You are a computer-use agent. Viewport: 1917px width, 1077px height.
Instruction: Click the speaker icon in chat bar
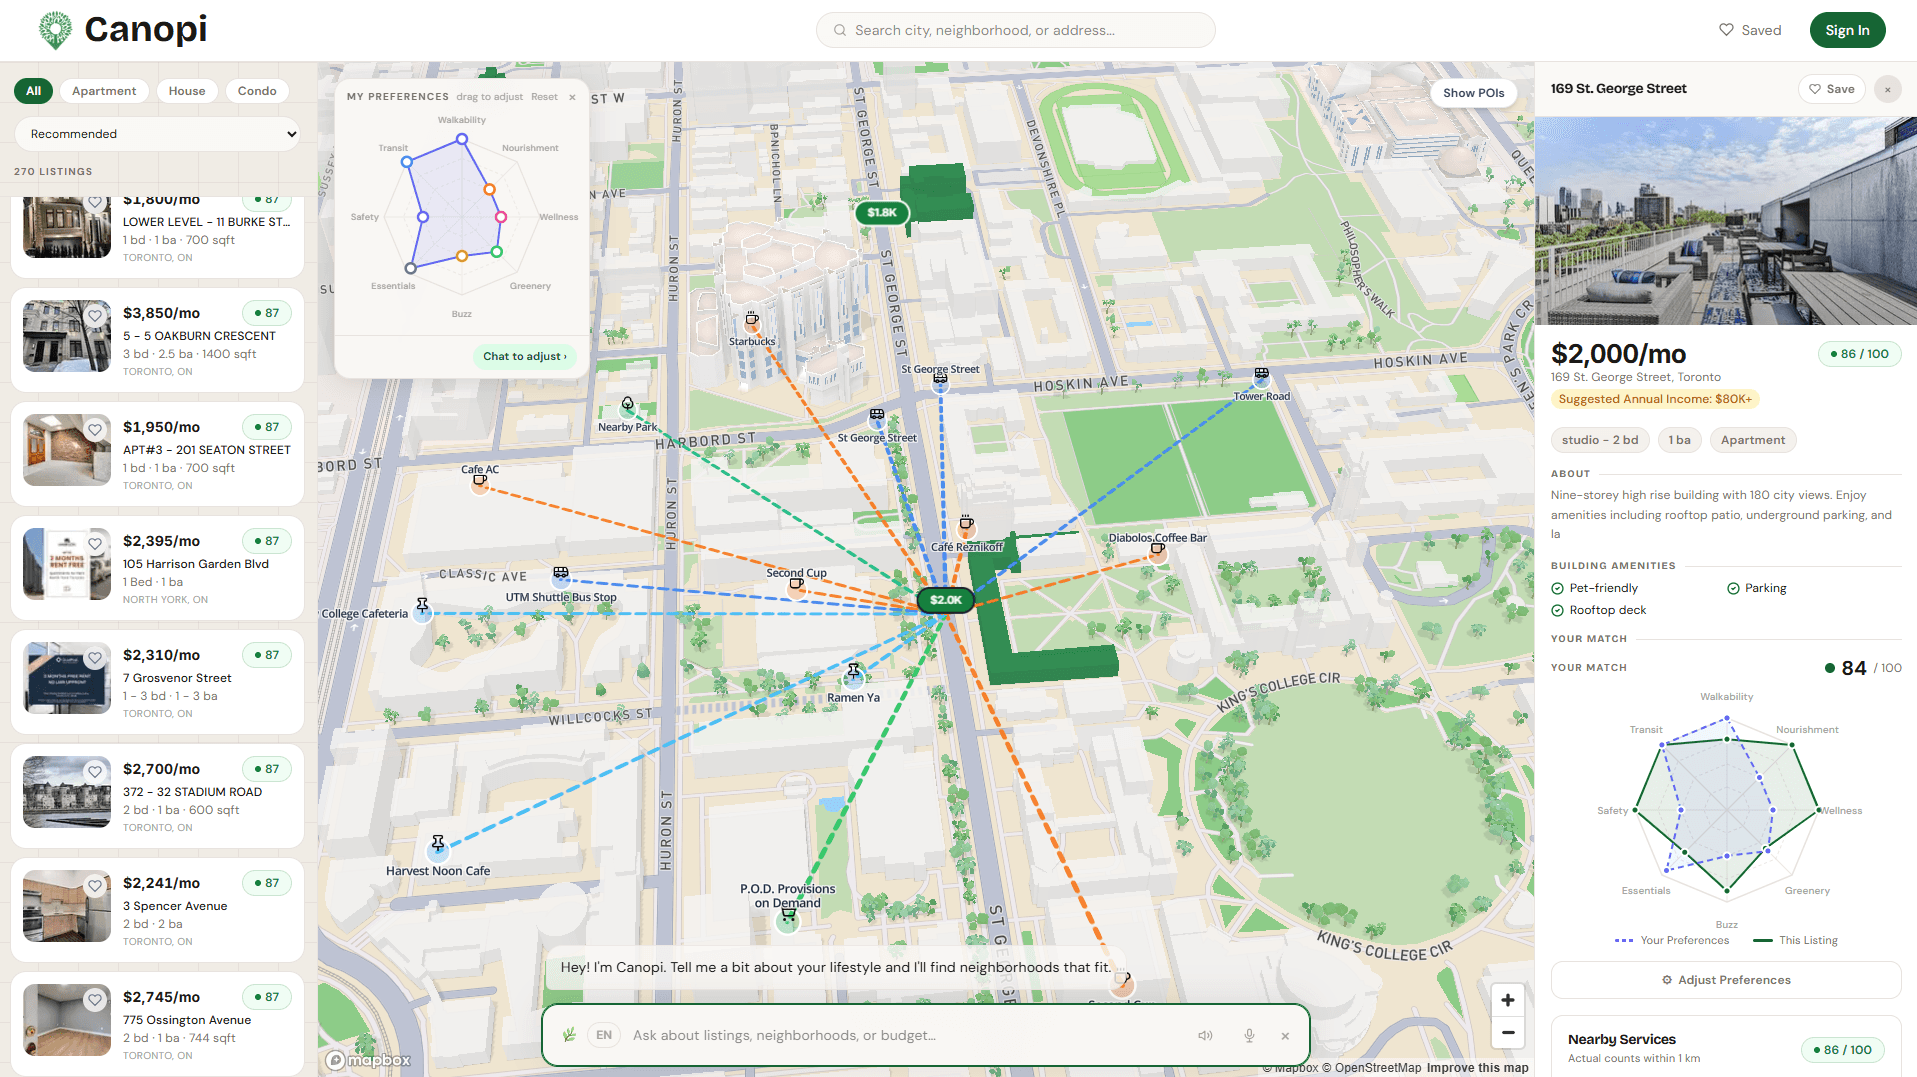(x=1205, y=1036)
